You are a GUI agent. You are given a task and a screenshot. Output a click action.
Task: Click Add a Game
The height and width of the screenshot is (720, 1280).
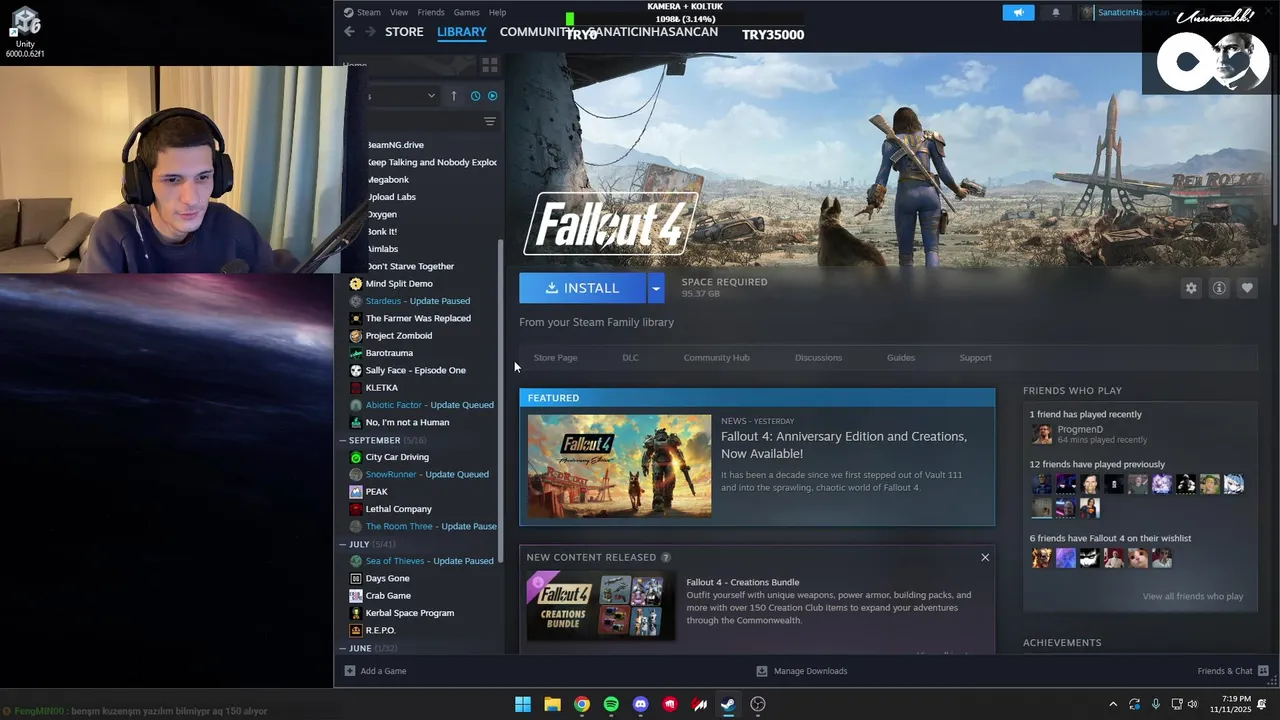tap(376, 671)
